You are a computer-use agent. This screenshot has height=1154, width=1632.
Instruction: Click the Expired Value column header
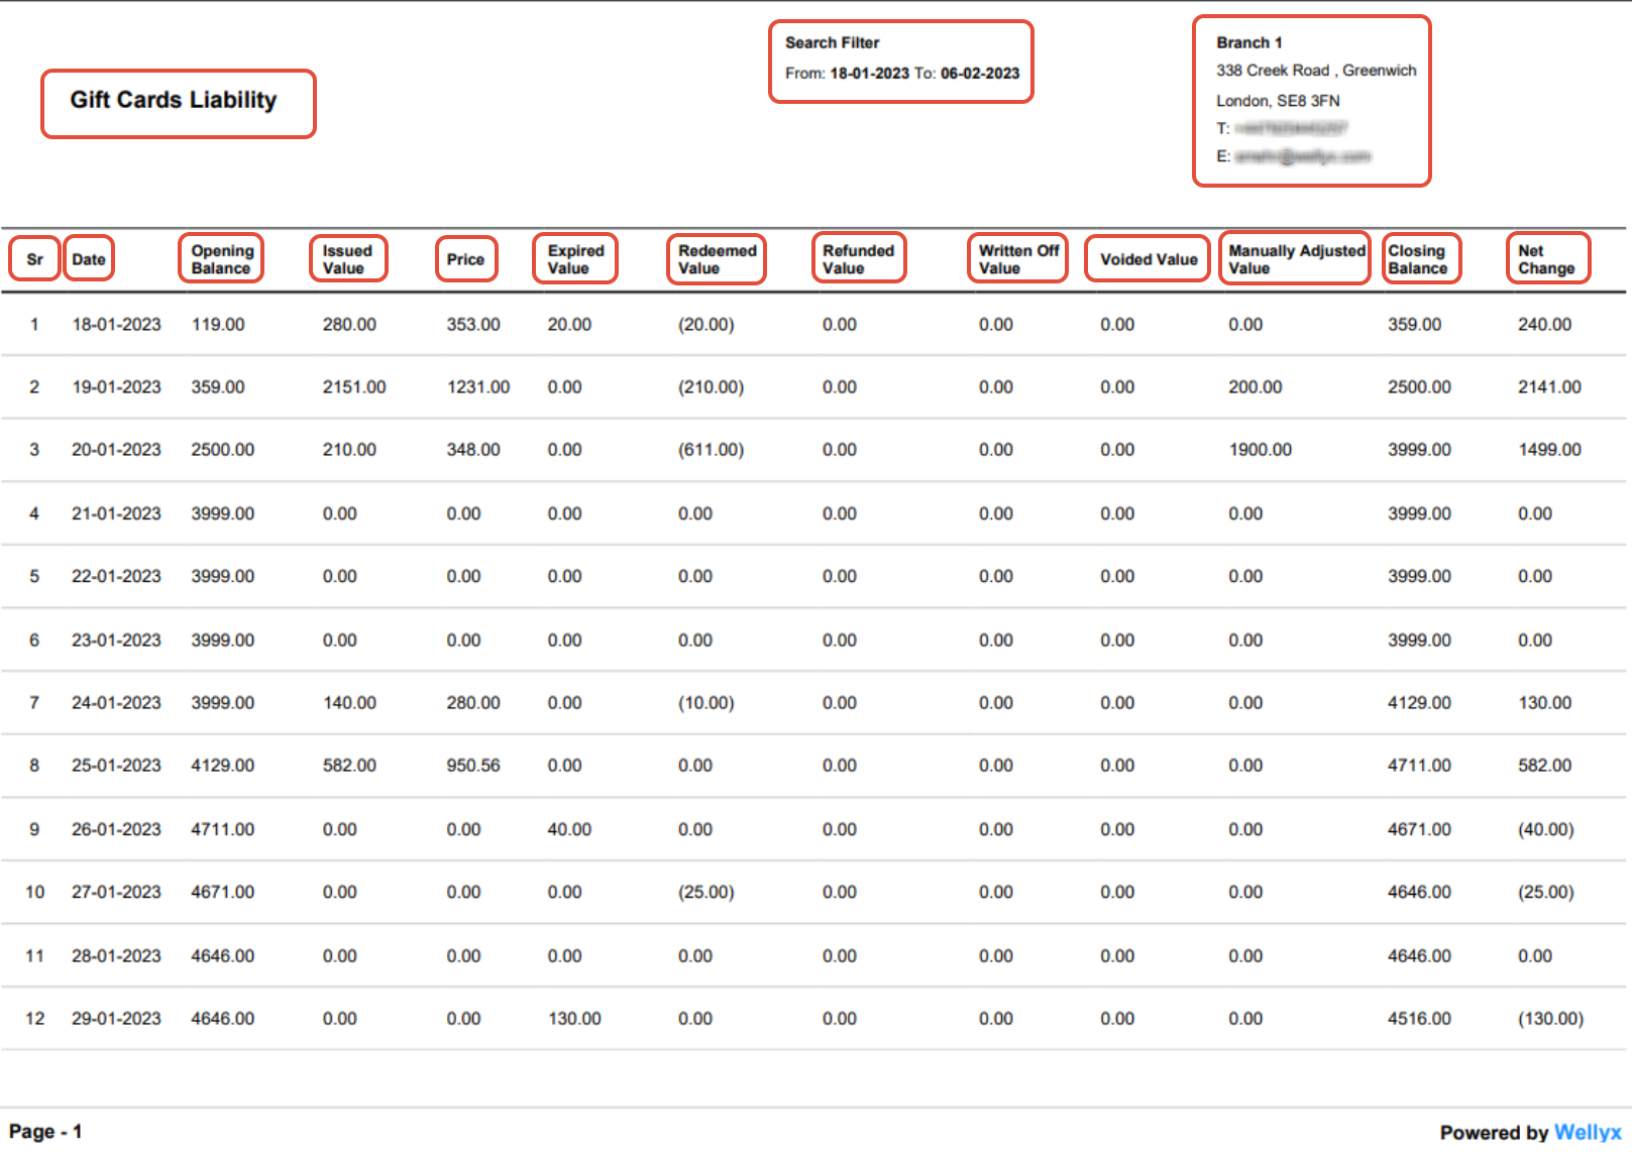click(x=575, y=259)
